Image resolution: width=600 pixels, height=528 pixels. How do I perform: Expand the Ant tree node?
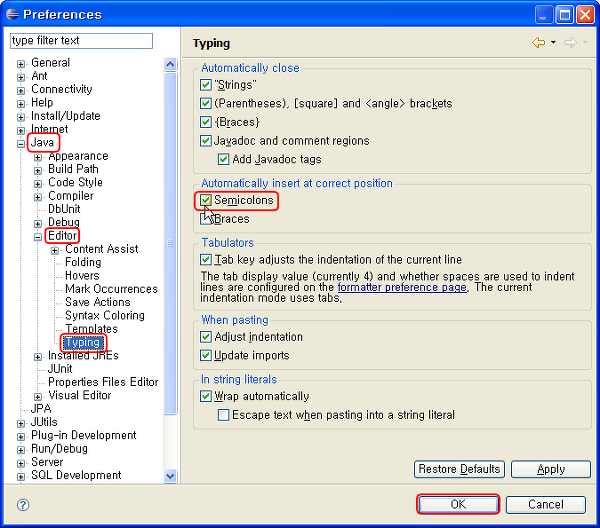click(21, 77)
